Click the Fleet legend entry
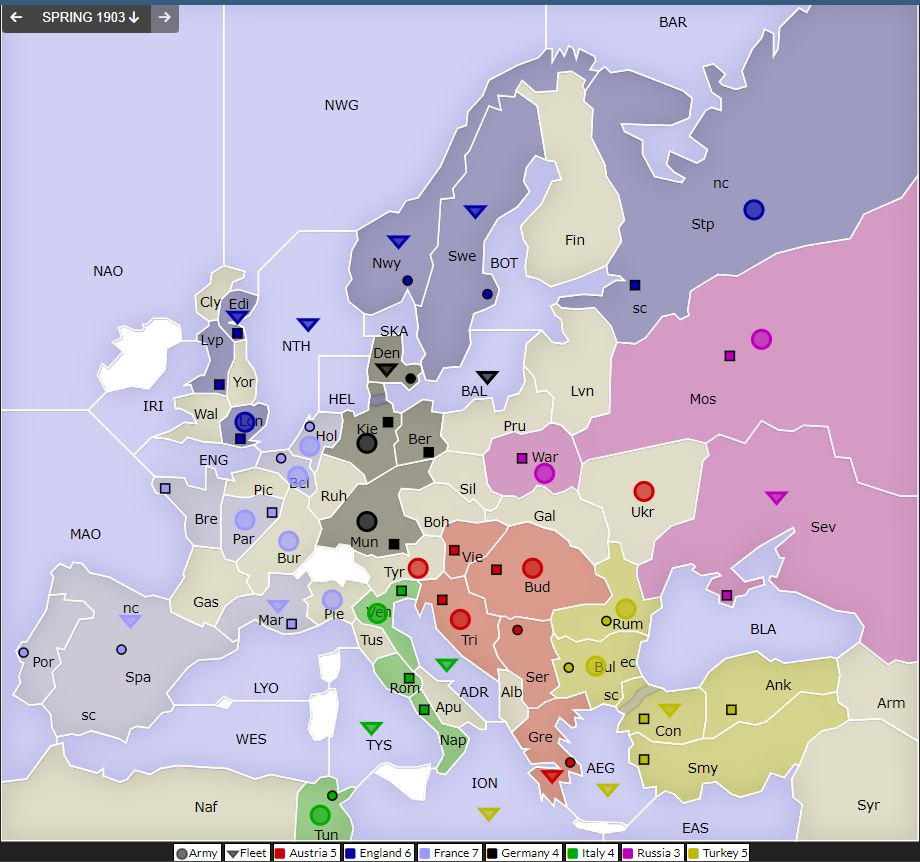This screenshot has height=862, width=920. (247, 853)
